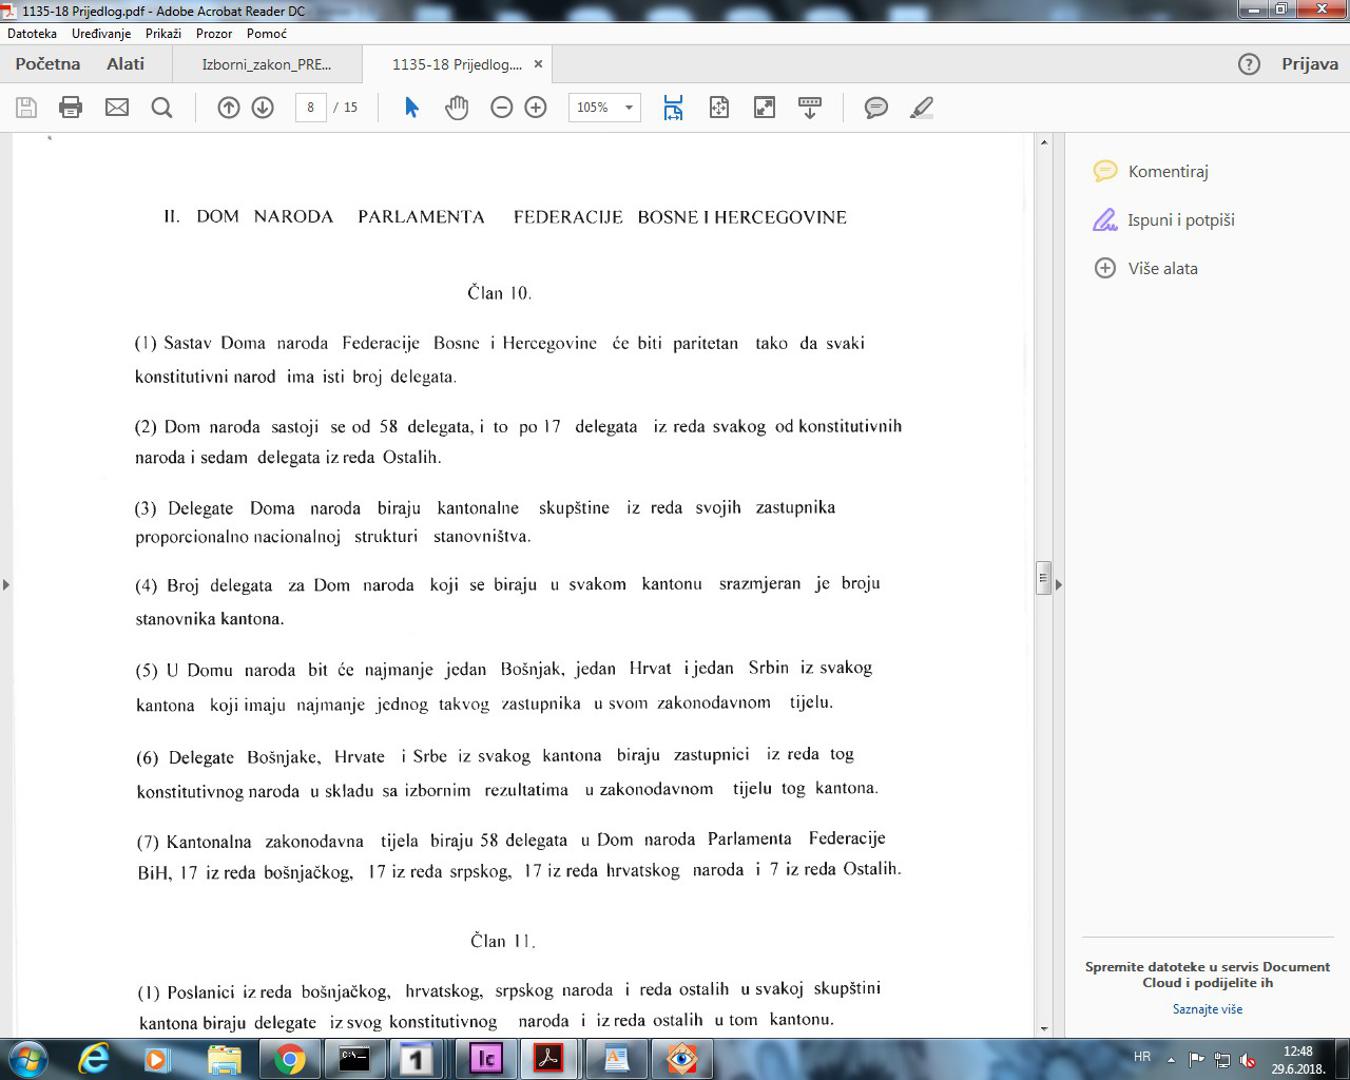Go to previous page arrow
Viewport: 1350px width, 1080px height.
tap(229, 107)
